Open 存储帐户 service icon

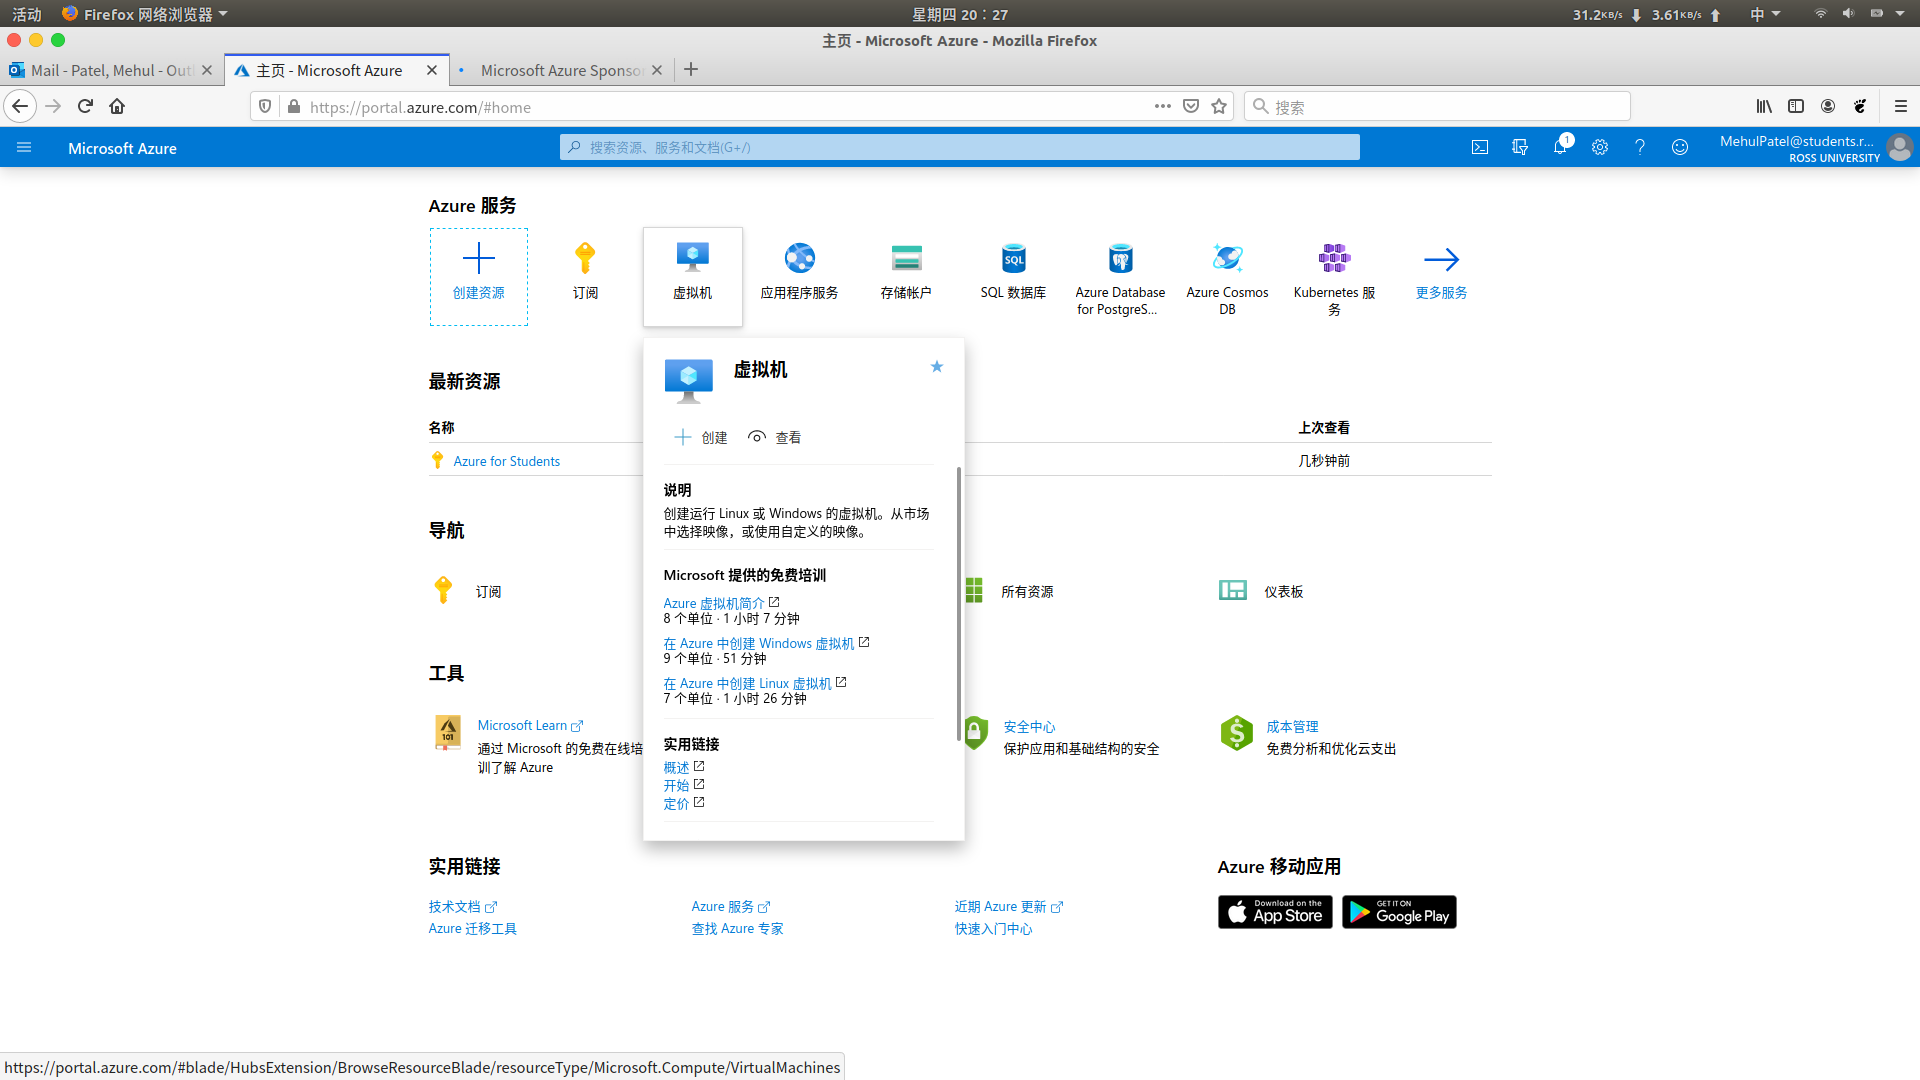(x=906, y=259)
